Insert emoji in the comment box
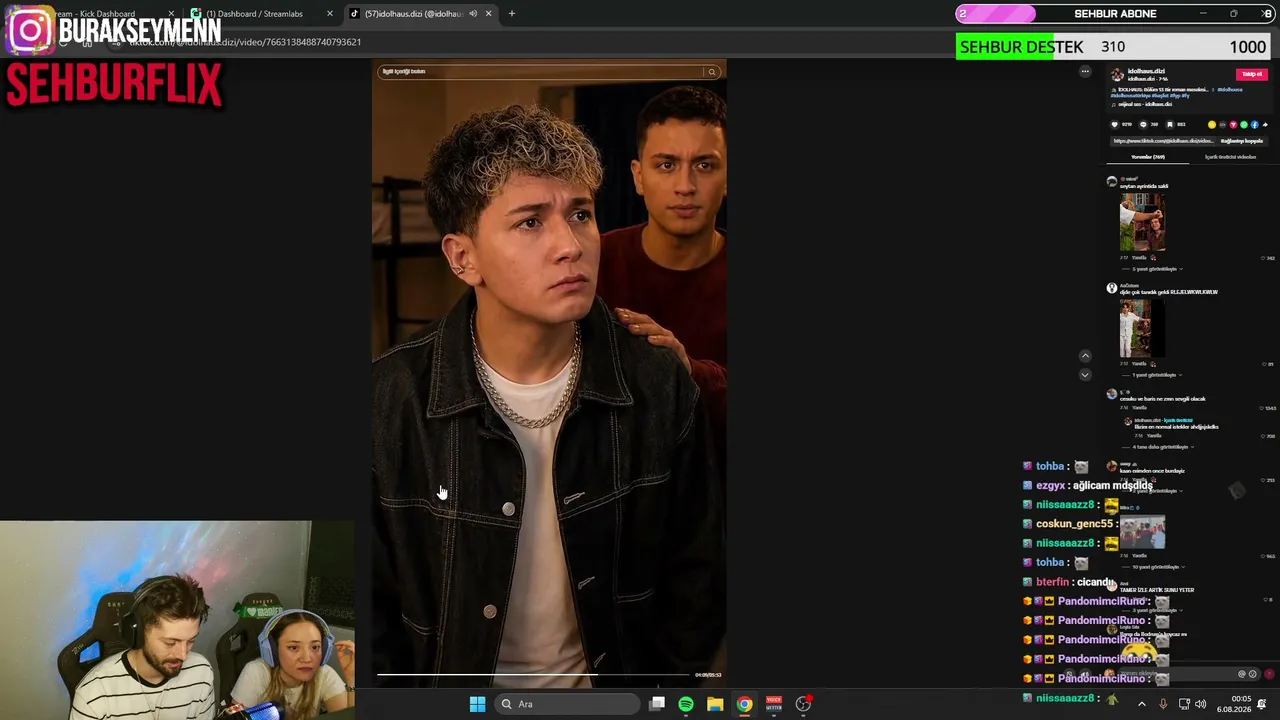The image size is (1280, 720). tap(1252, 674)
